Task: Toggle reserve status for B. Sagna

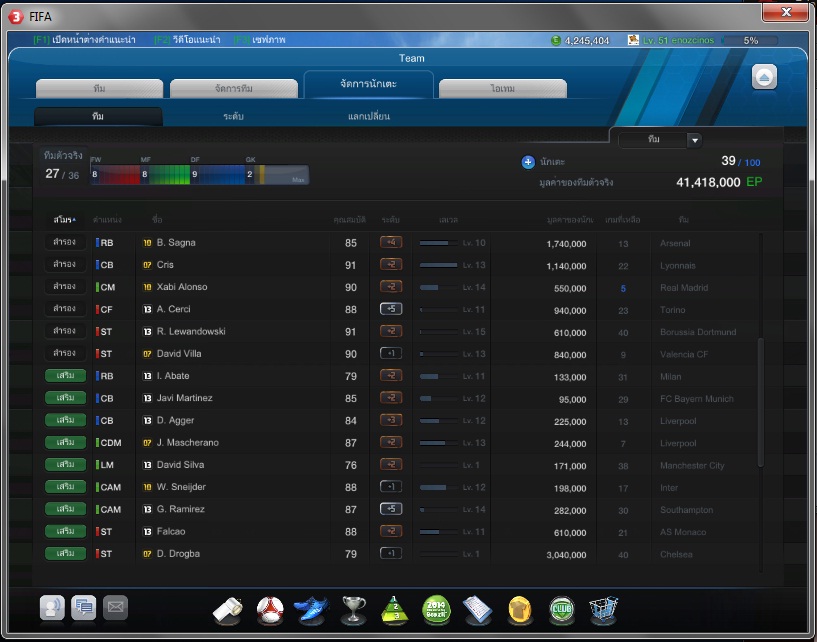Action: [x=65, y=242]
